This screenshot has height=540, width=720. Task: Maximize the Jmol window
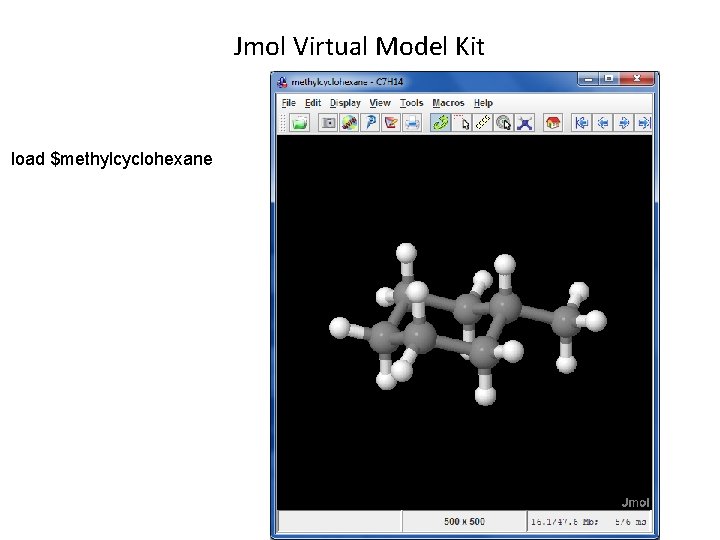point(609,79)
